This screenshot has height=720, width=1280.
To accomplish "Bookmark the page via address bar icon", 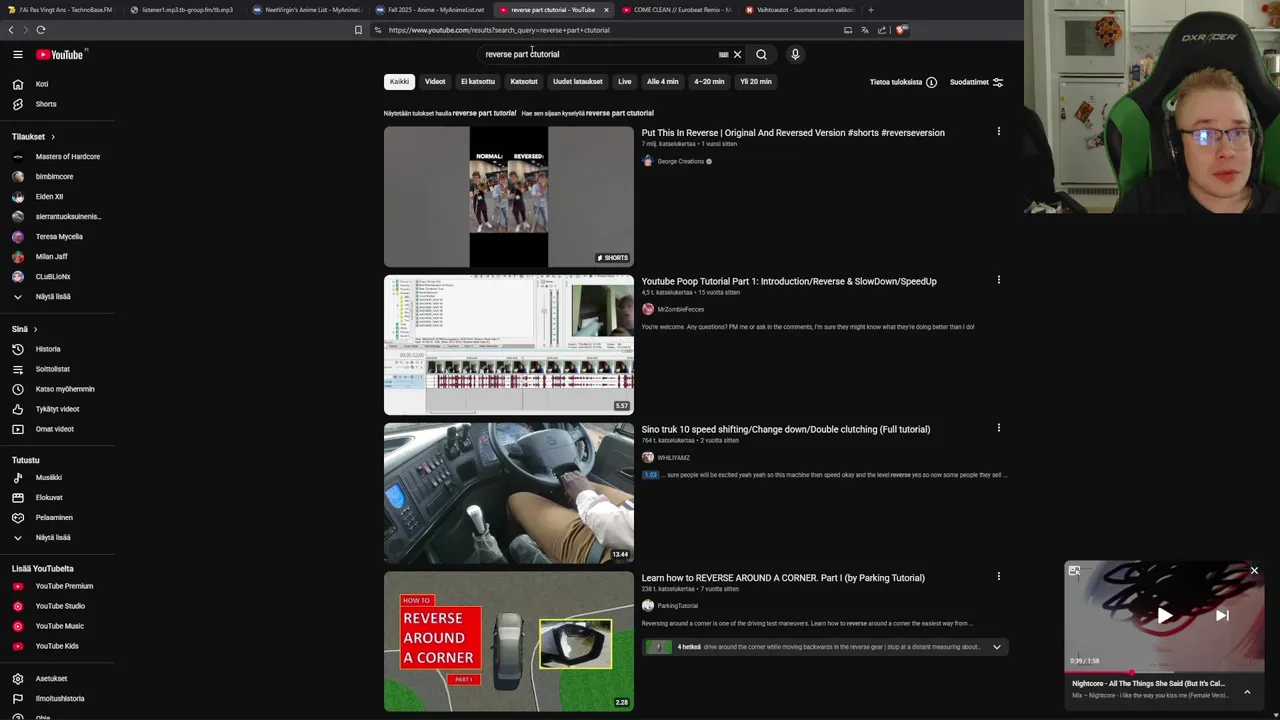I will [358, 30].
